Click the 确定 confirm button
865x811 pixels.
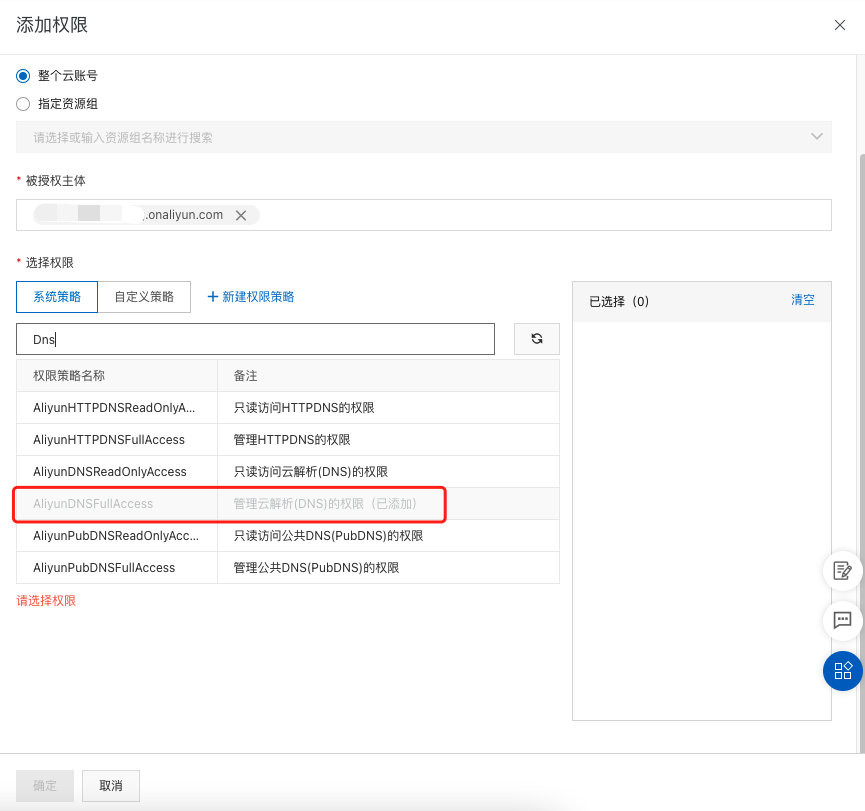click(x=45, y=786)
